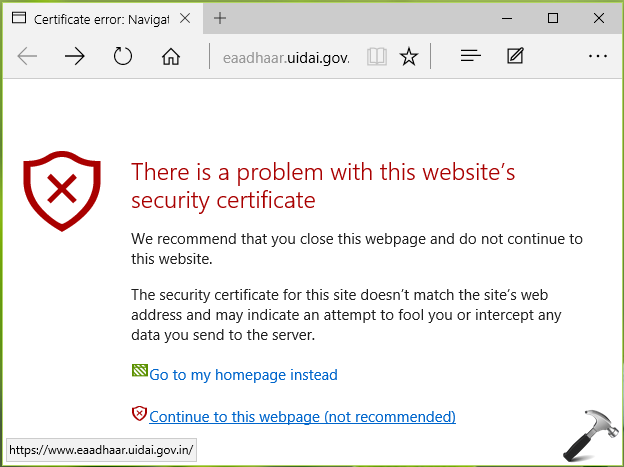Image resolution: width=624 pixels, height=467 pixels.
Task: Add page to favorites star
Action: click(409, 56)
